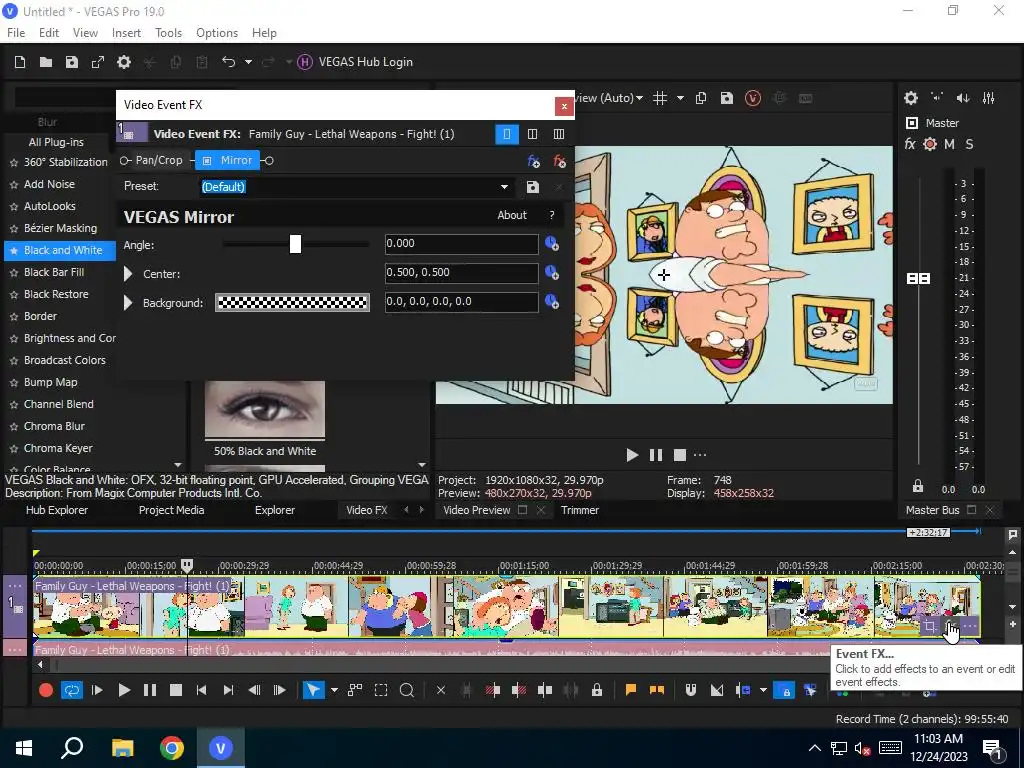Open the Tools menu
Screen dimensions: 1024x768
pos(168,33)
